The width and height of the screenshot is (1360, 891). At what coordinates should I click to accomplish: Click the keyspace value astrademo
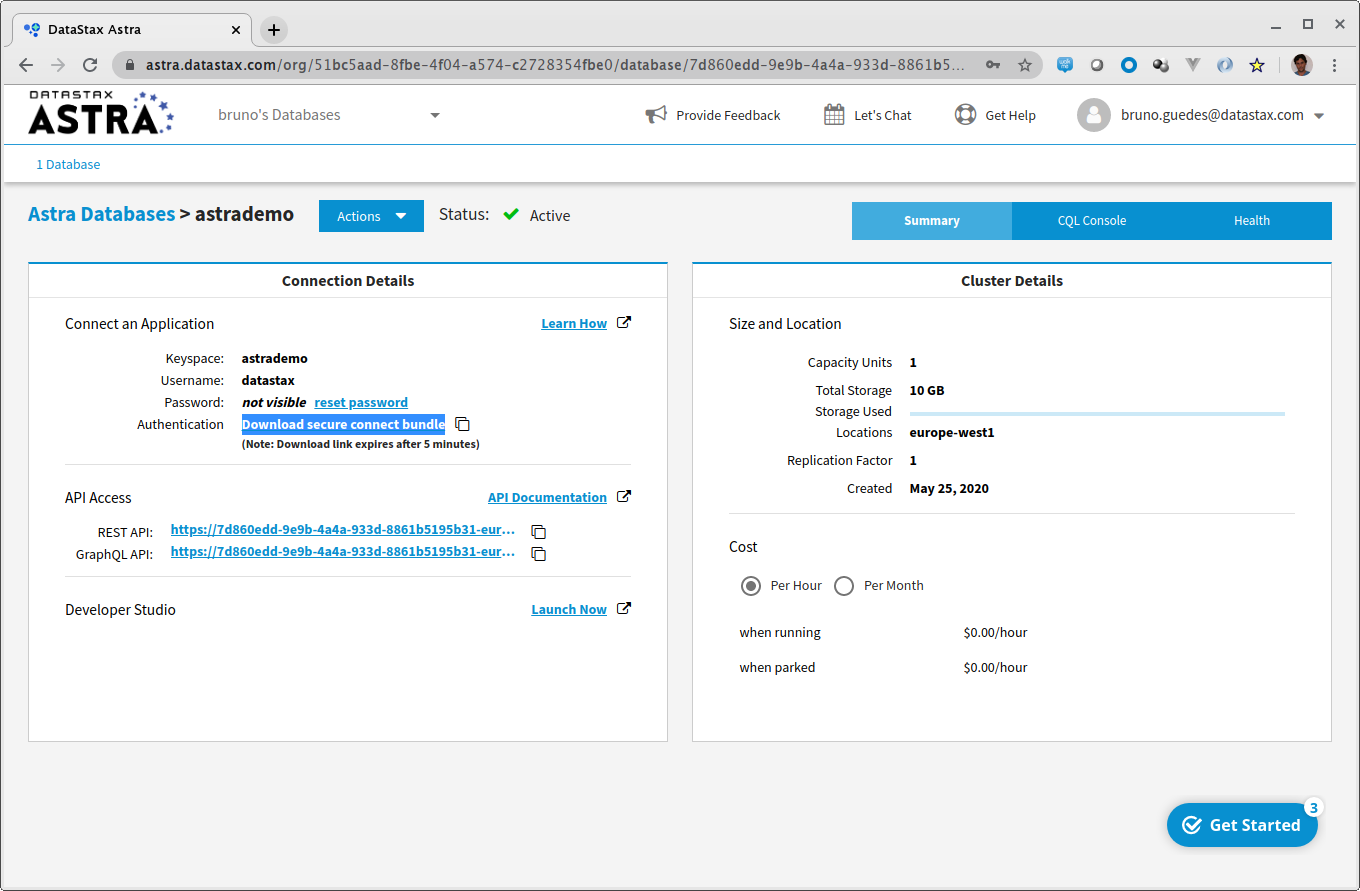275,358
